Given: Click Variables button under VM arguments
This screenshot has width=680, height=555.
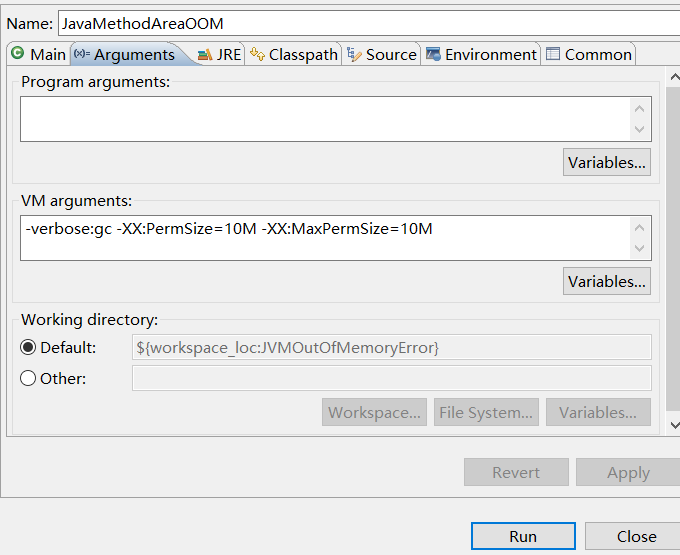Looking at the screenshot, I should click(x=607, y=281).
